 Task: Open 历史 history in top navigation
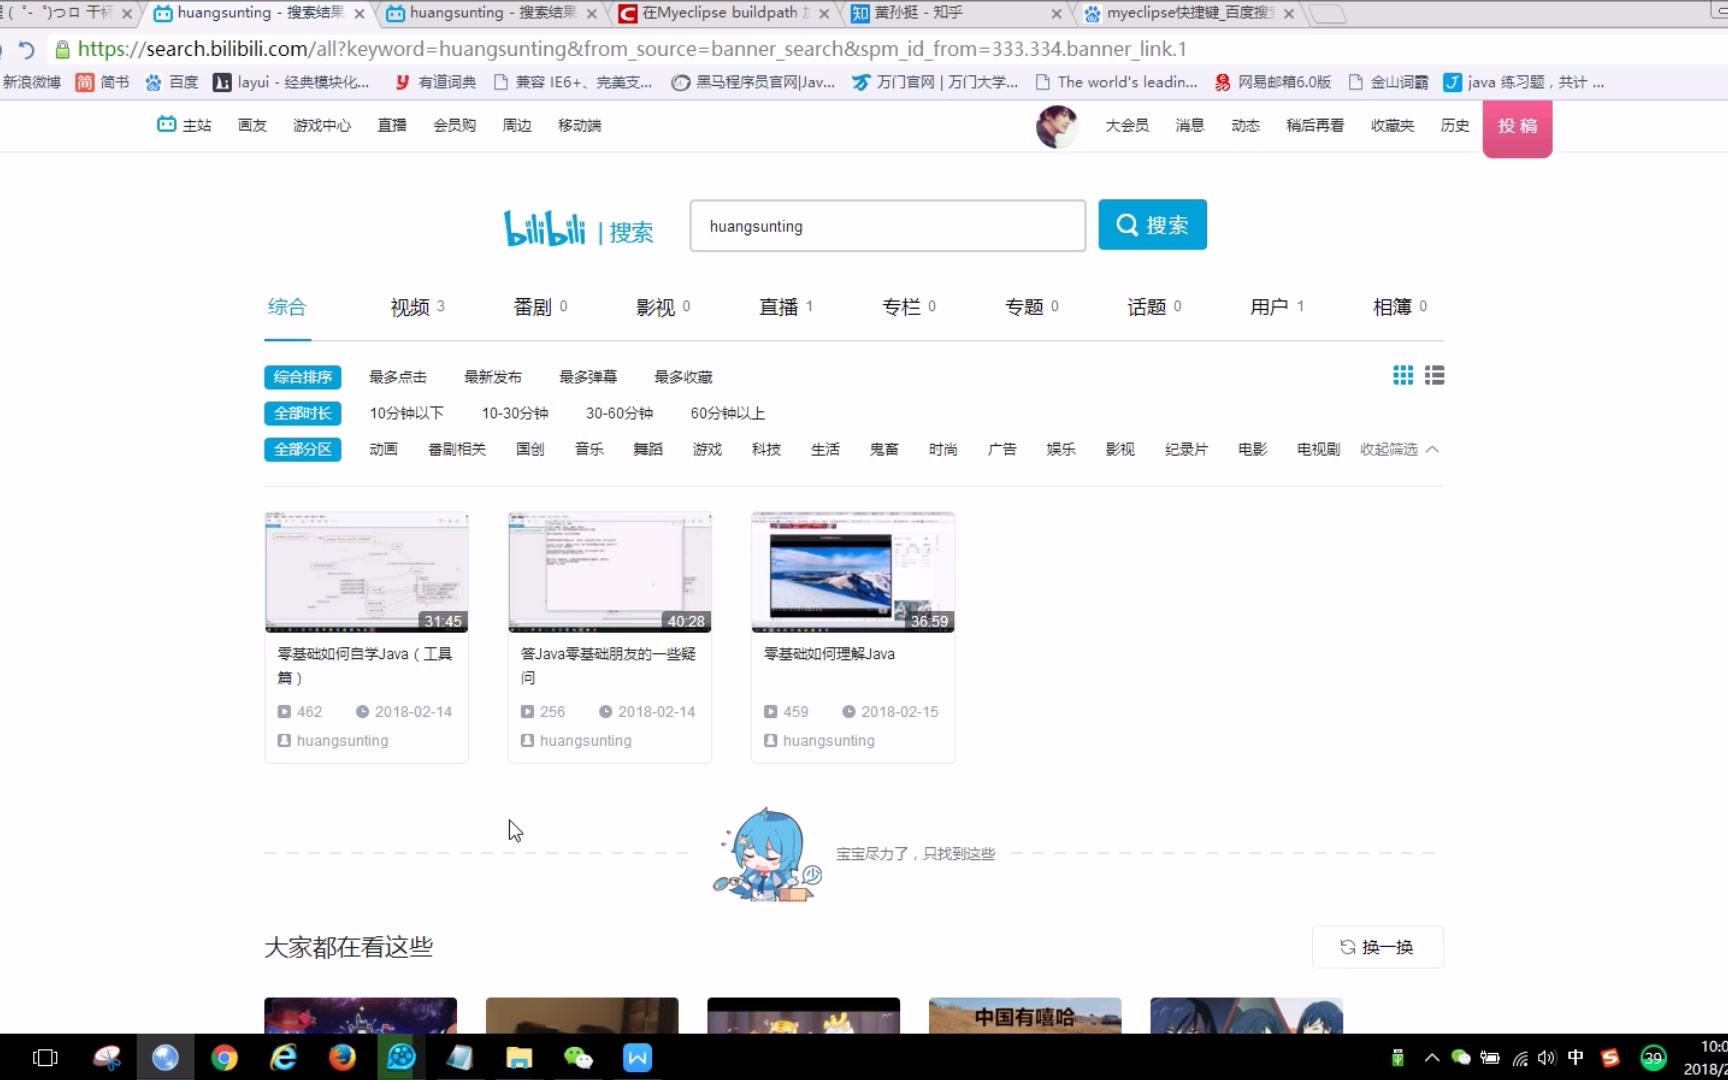click(x=1455, y=125)
